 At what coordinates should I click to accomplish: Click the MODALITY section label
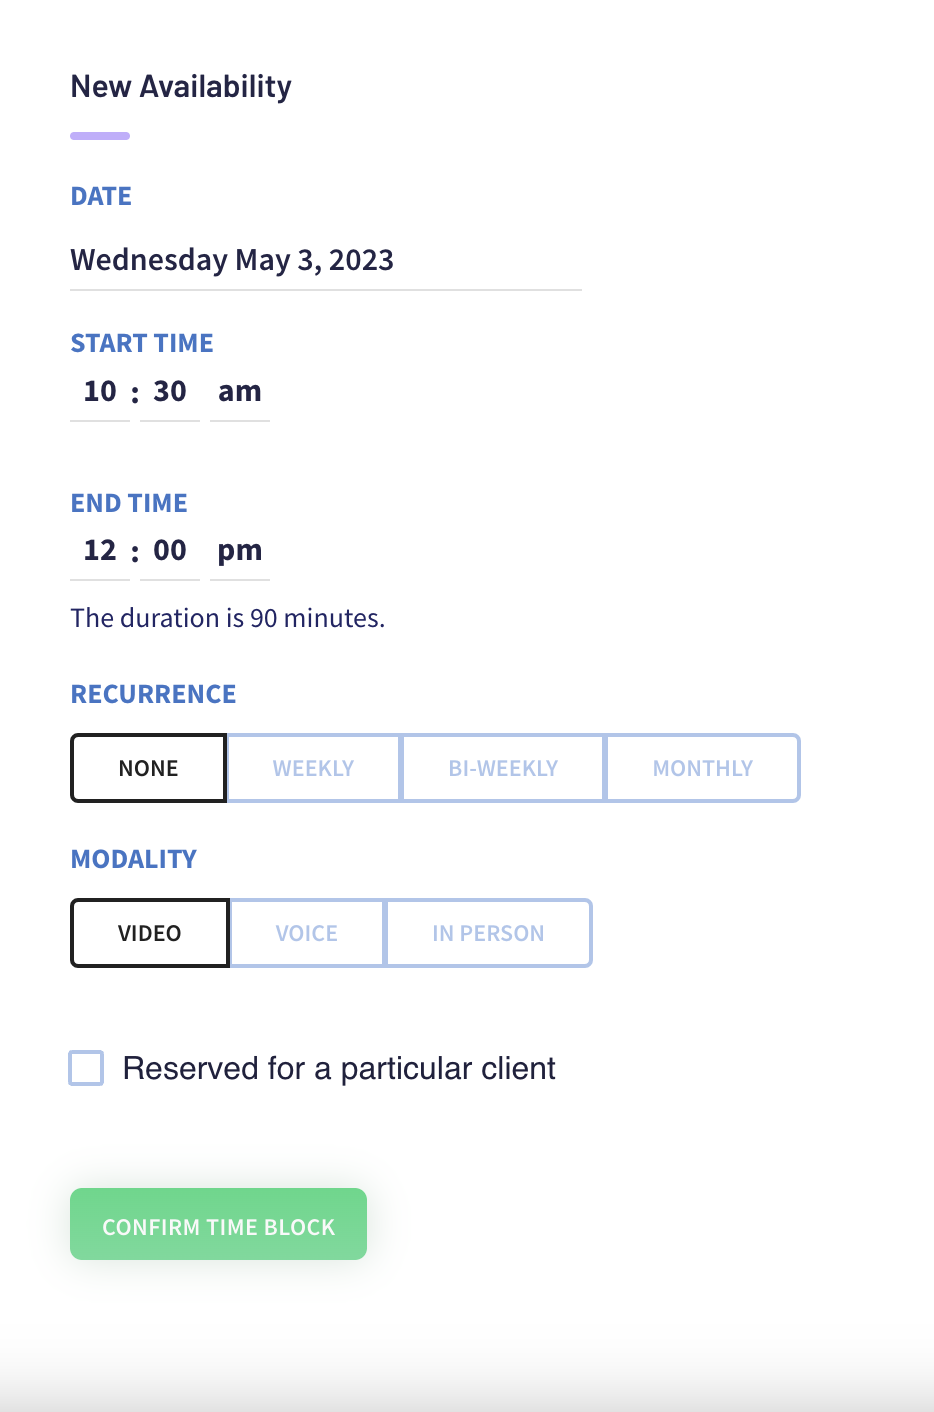tap(133, 858)
